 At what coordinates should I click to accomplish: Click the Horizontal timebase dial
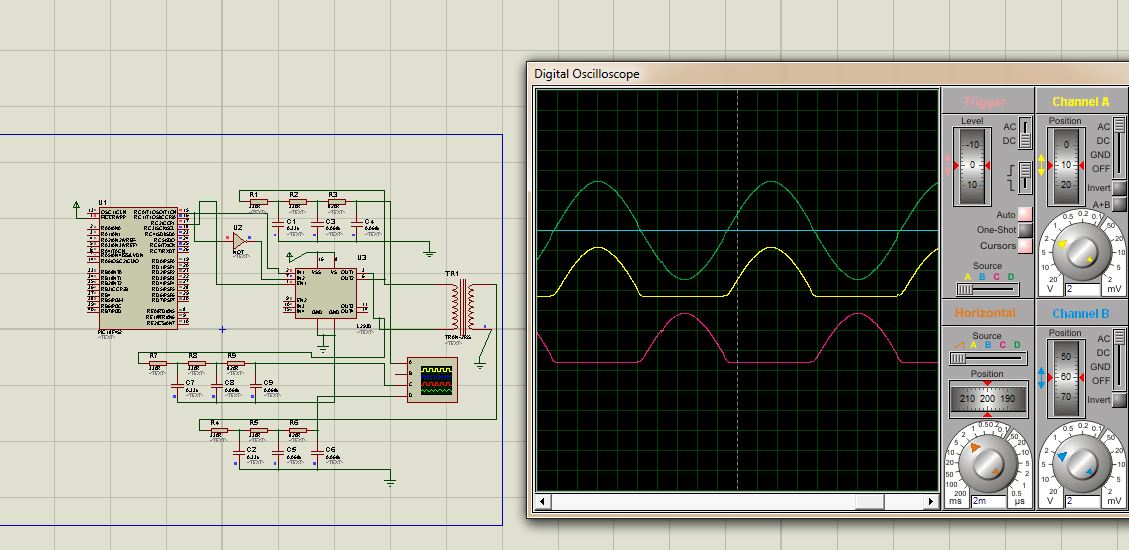click(x=987, y=463)
